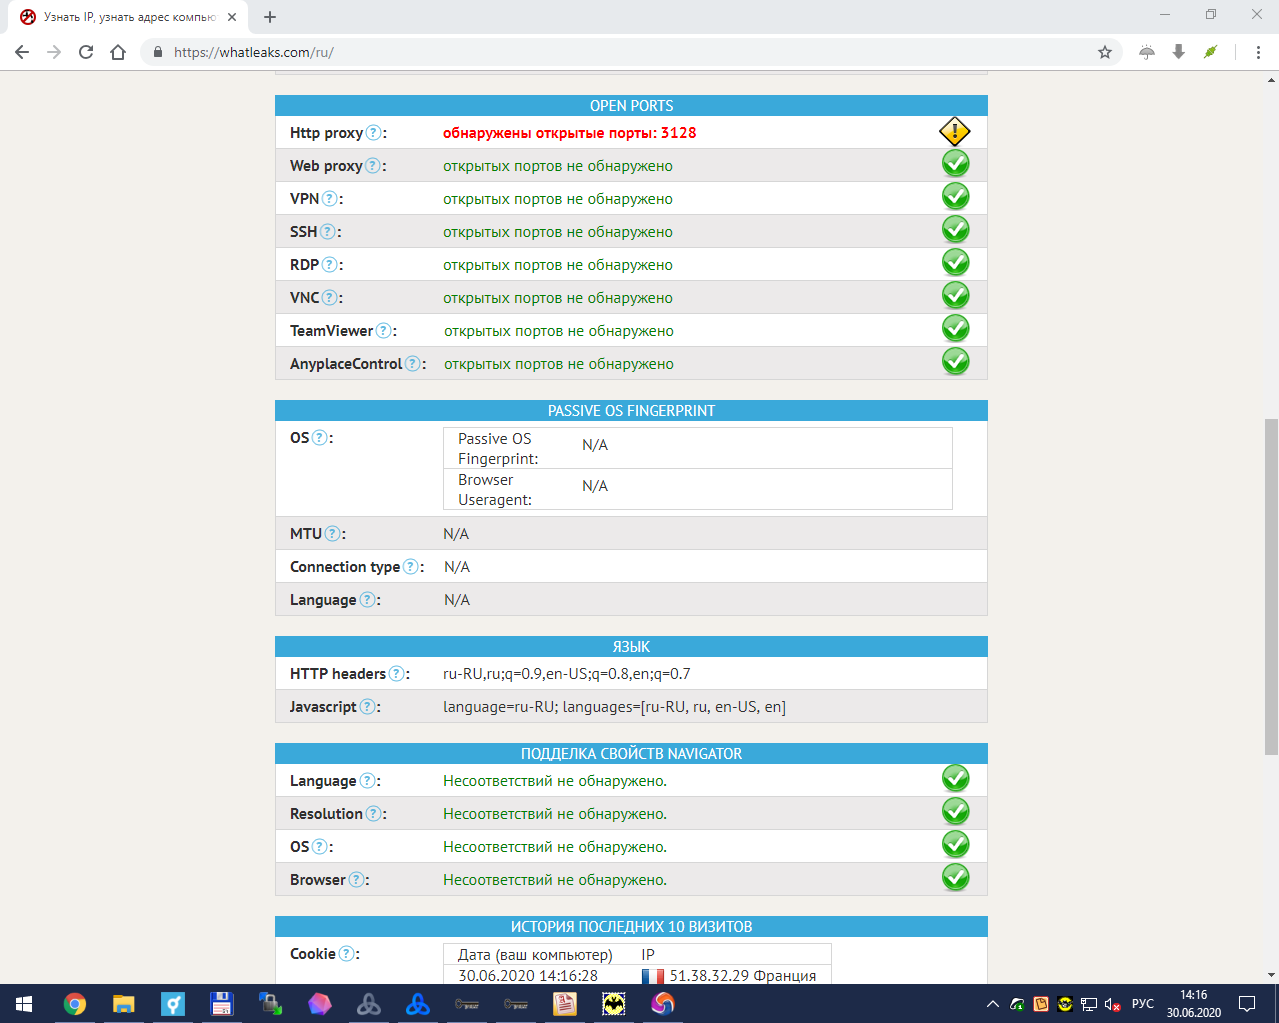1279x1023 pixels.
Task: Click the visit date '30.06.2020 14:16:28'
Action: (528, 976)
